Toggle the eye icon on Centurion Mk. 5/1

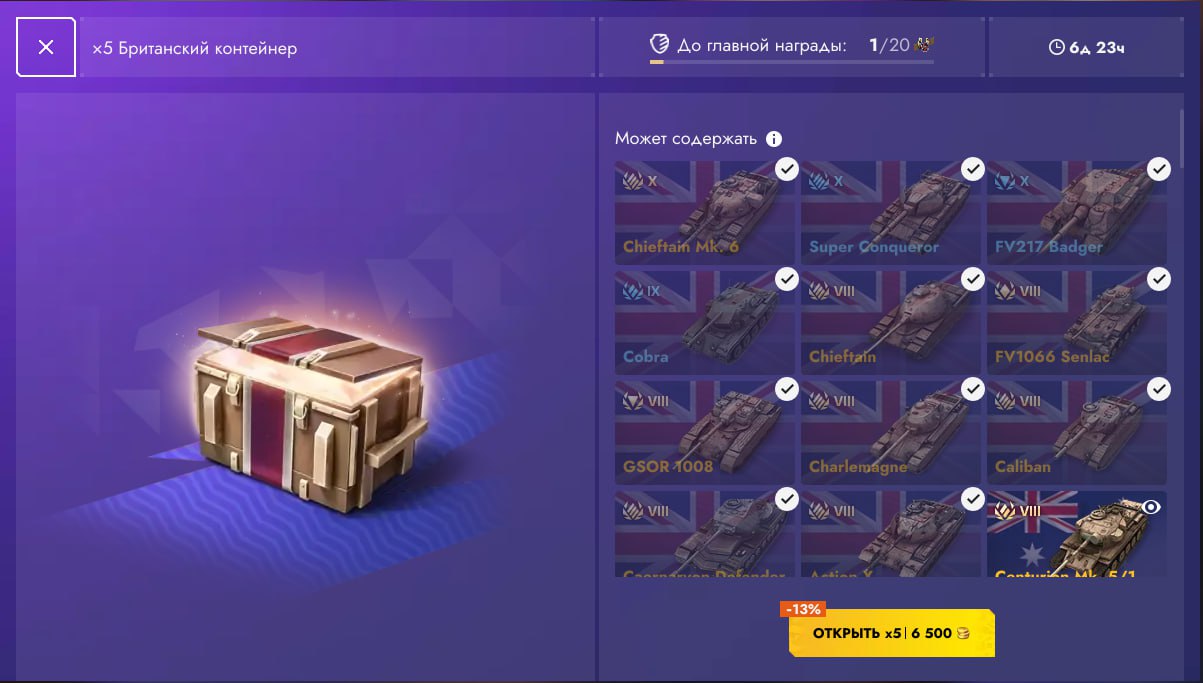point(1151,507)
